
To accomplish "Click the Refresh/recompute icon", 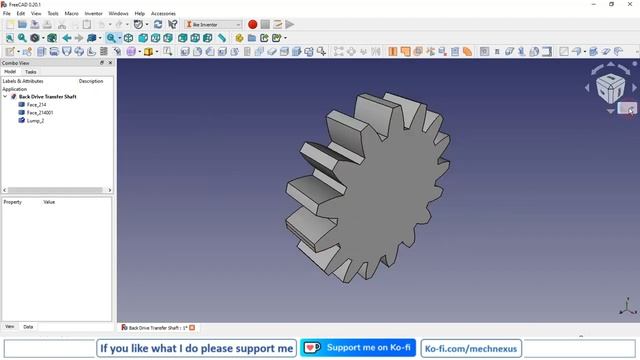I will (158, 24).
